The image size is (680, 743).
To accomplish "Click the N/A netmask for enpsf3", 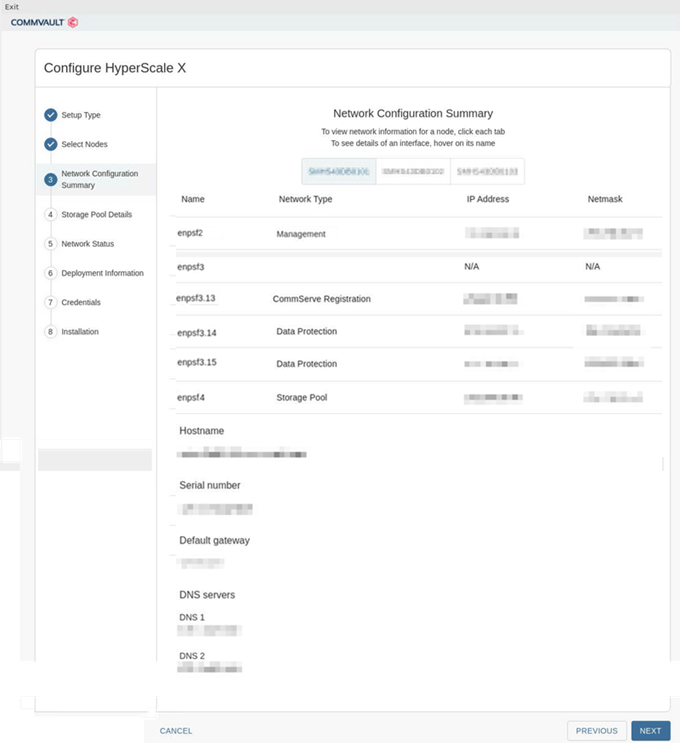I will (592, 266).
